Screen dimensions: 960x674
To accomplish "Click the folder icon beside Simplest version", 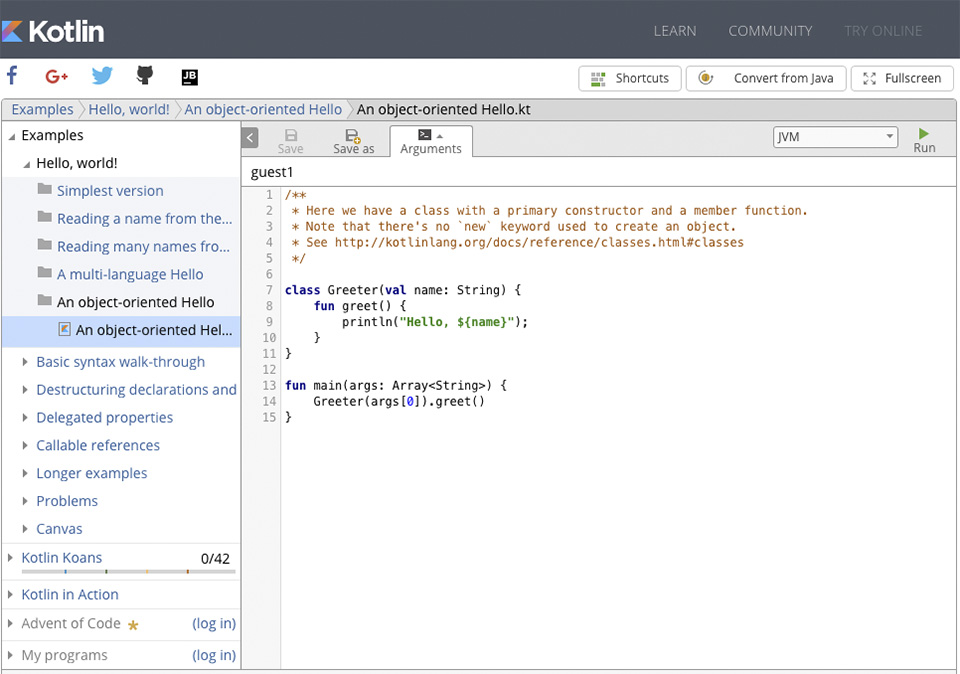I will point(44,189).
